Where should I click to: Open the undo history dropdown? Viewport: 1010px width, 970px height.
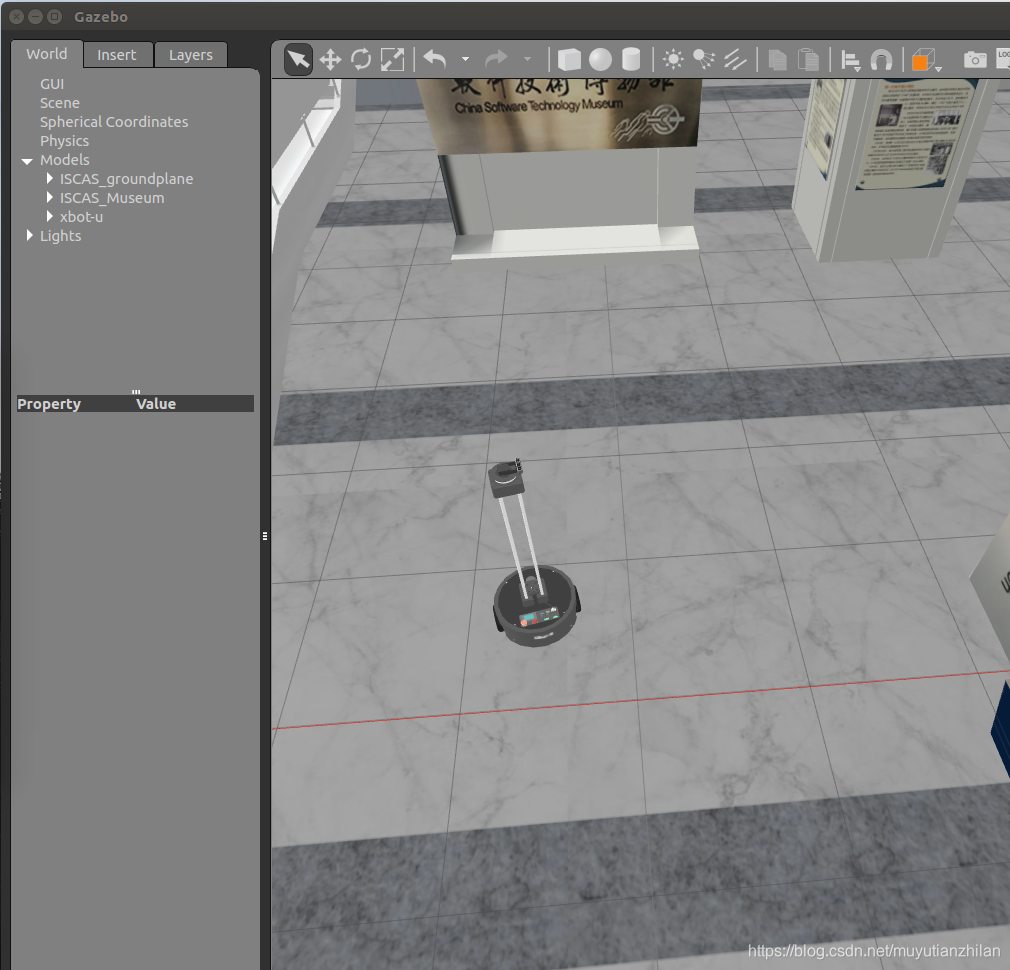point(465,59)
